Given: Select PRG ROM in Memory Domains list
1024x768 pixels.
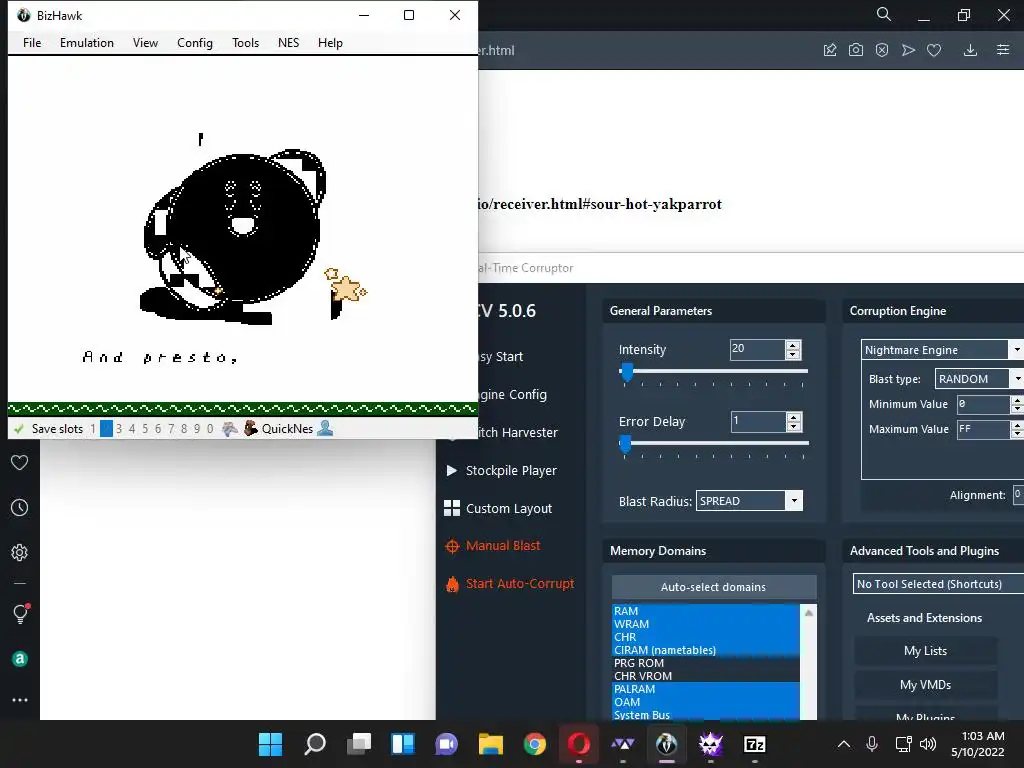Looking at the screenshot, I should (x=705, y=663).
